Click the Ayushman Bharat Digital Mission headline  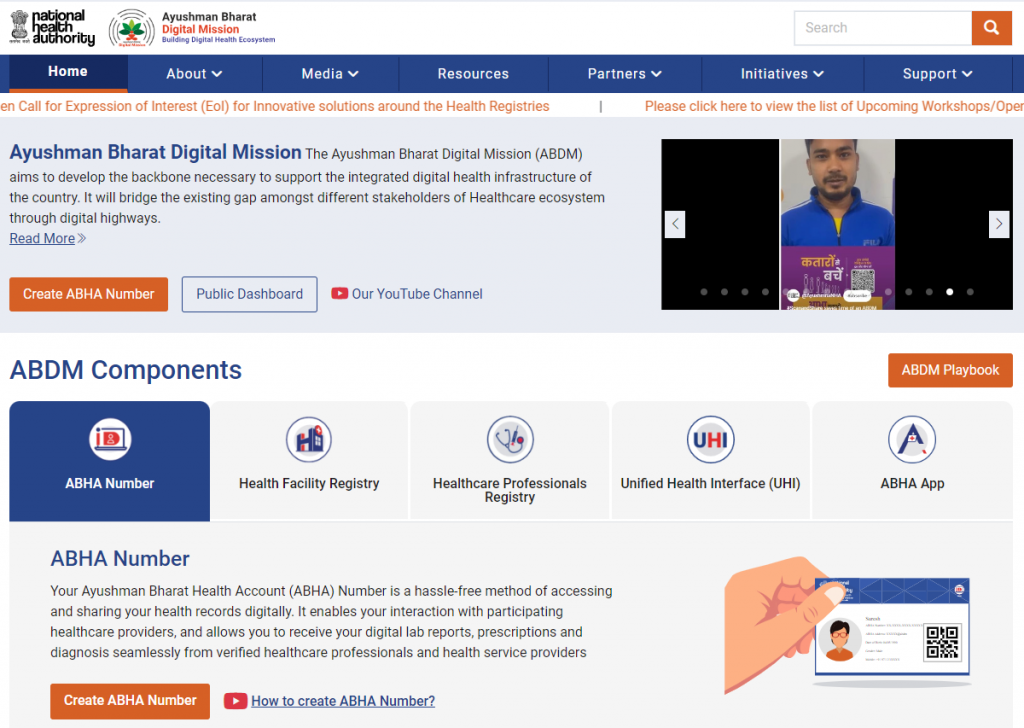pyautogui.click(x=155, y=152)
